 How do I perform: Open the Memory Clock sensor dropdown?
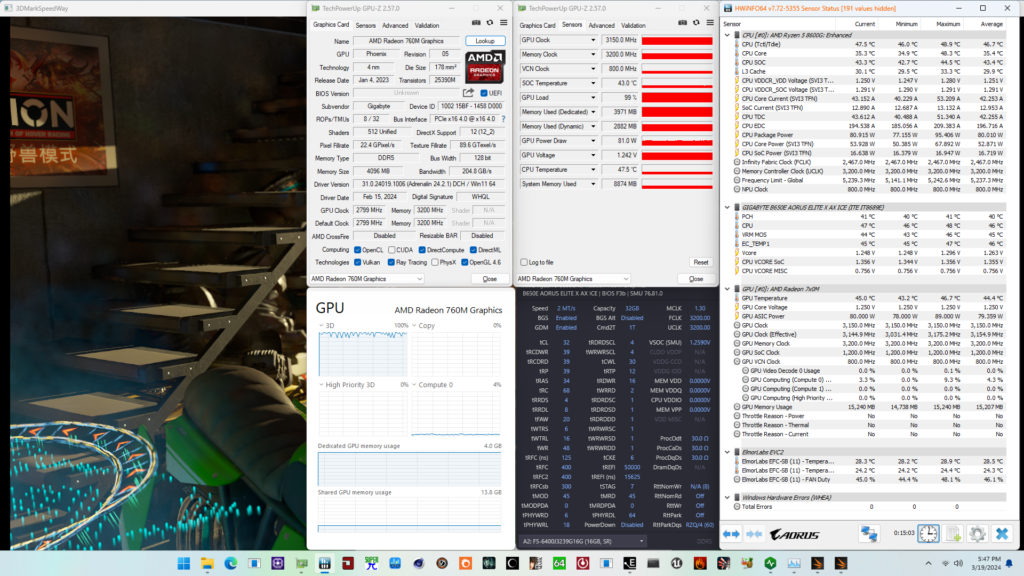click(x=593, y=54)
